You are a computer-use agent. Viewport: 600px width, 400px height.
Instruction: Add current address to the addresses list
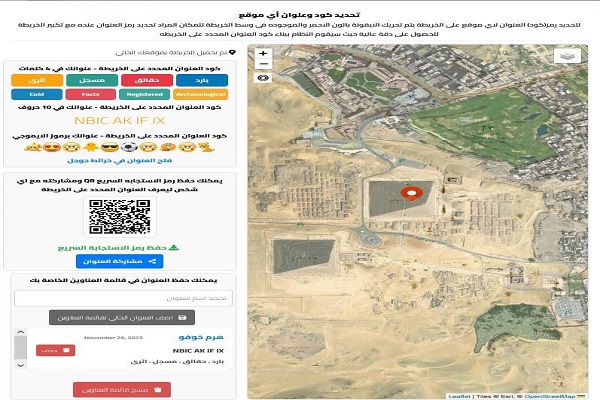tap(119, 316)
